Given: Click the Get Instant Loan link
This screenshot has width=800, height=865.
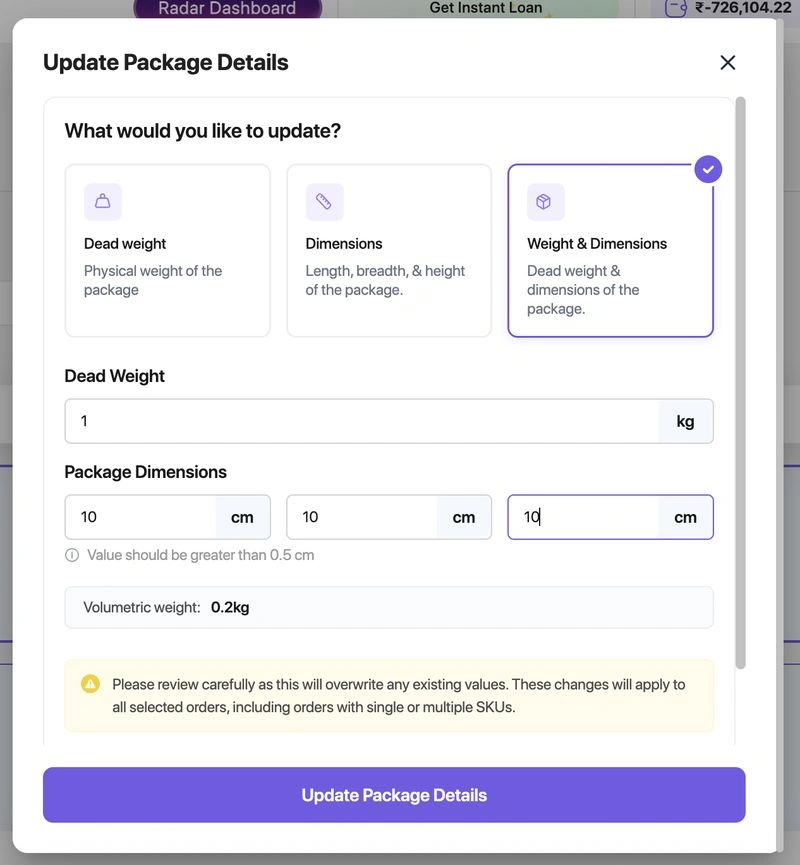Looking at the screenshot, I should point(486,8).
